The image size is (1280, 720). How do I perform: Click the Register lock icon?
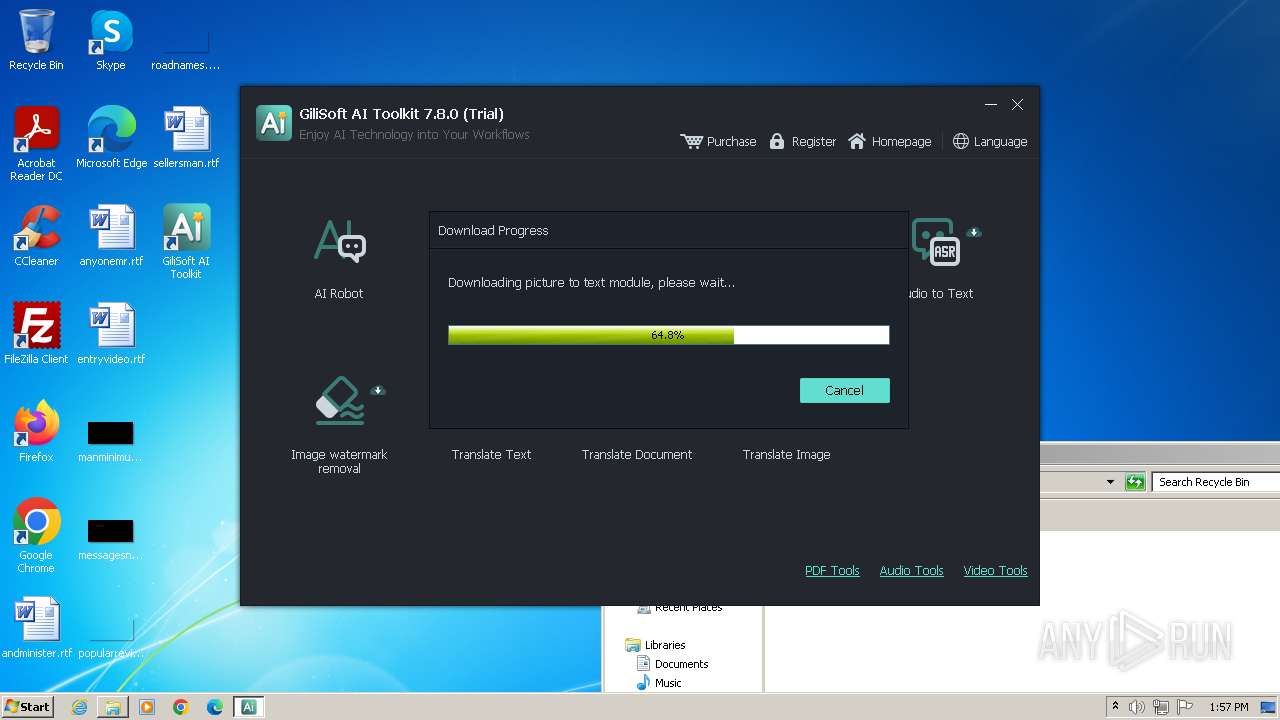tap(777, 141)
